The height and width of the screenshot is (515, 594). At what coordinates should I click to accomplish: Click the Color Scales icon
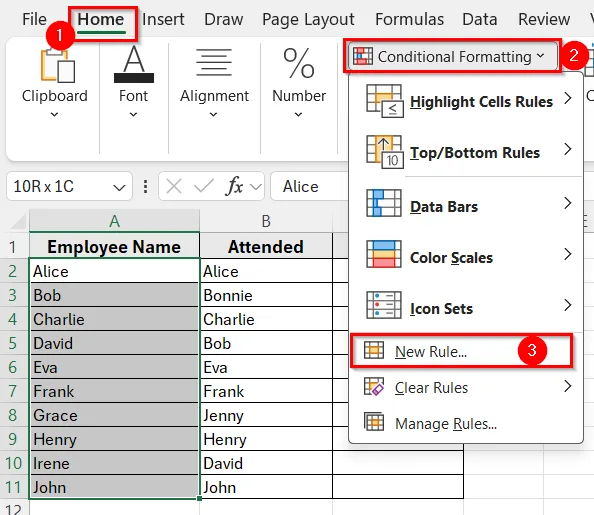tap(383, 254)
